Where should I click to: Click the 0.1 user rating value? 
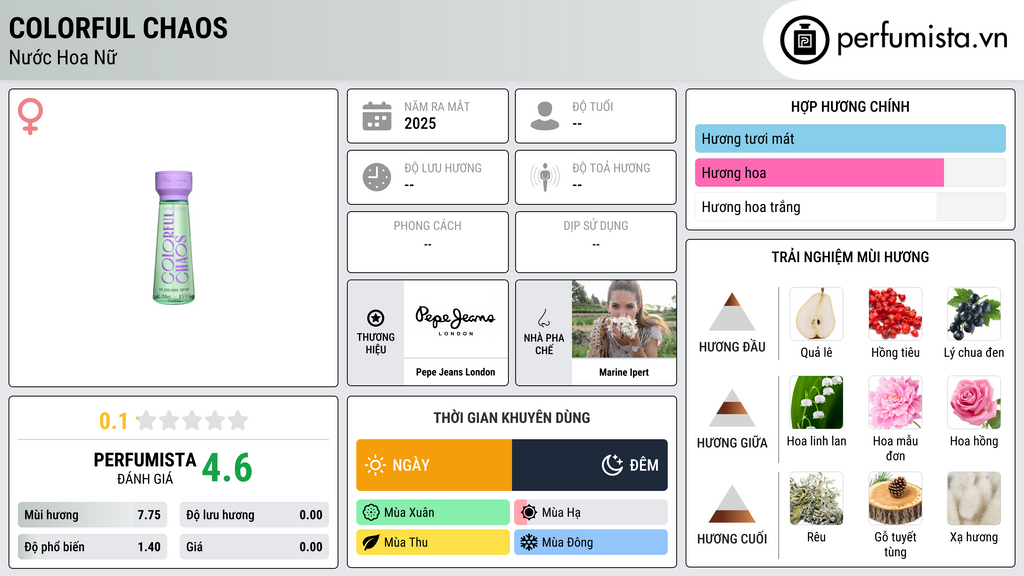click(113, 421)
